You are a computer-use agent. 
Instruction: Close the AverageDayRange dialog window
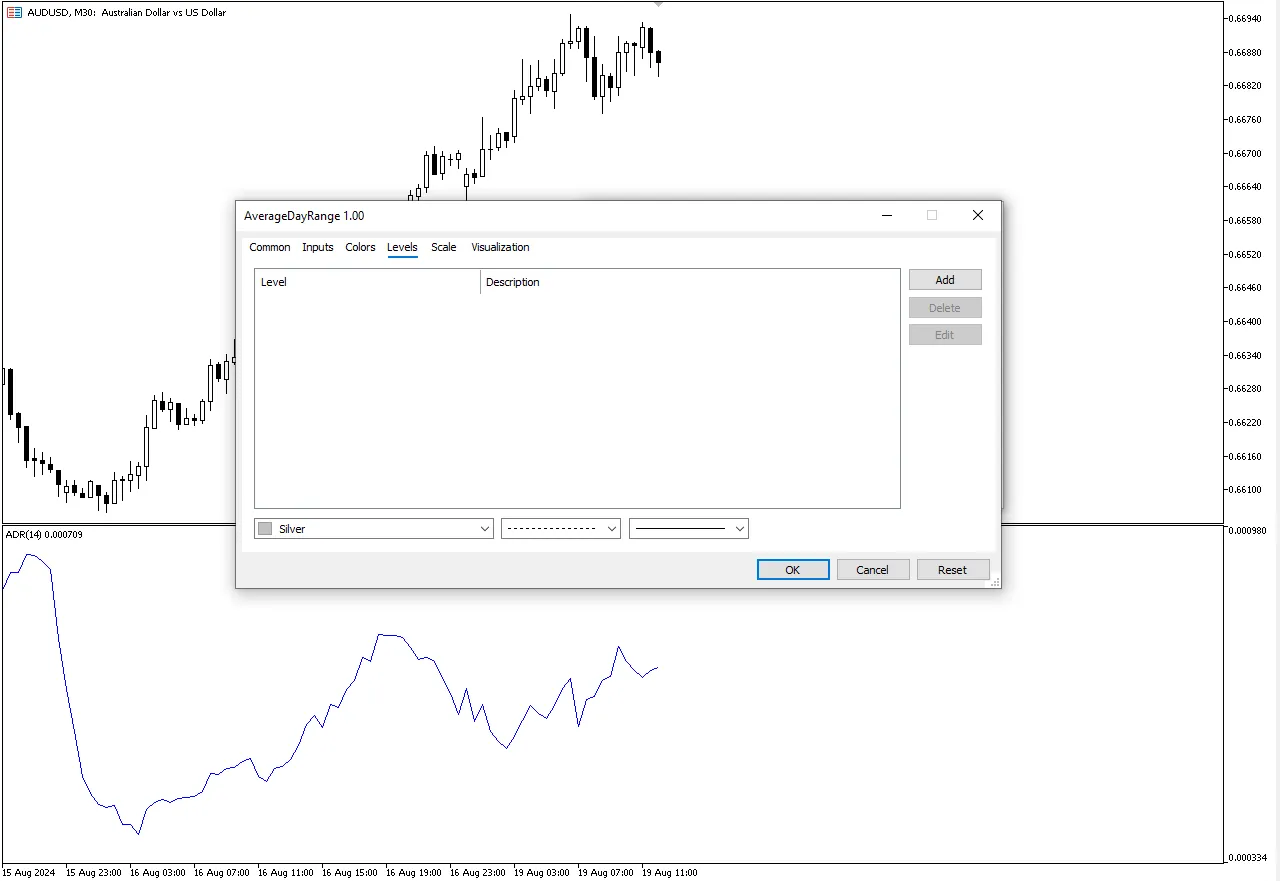coord(977,215)
